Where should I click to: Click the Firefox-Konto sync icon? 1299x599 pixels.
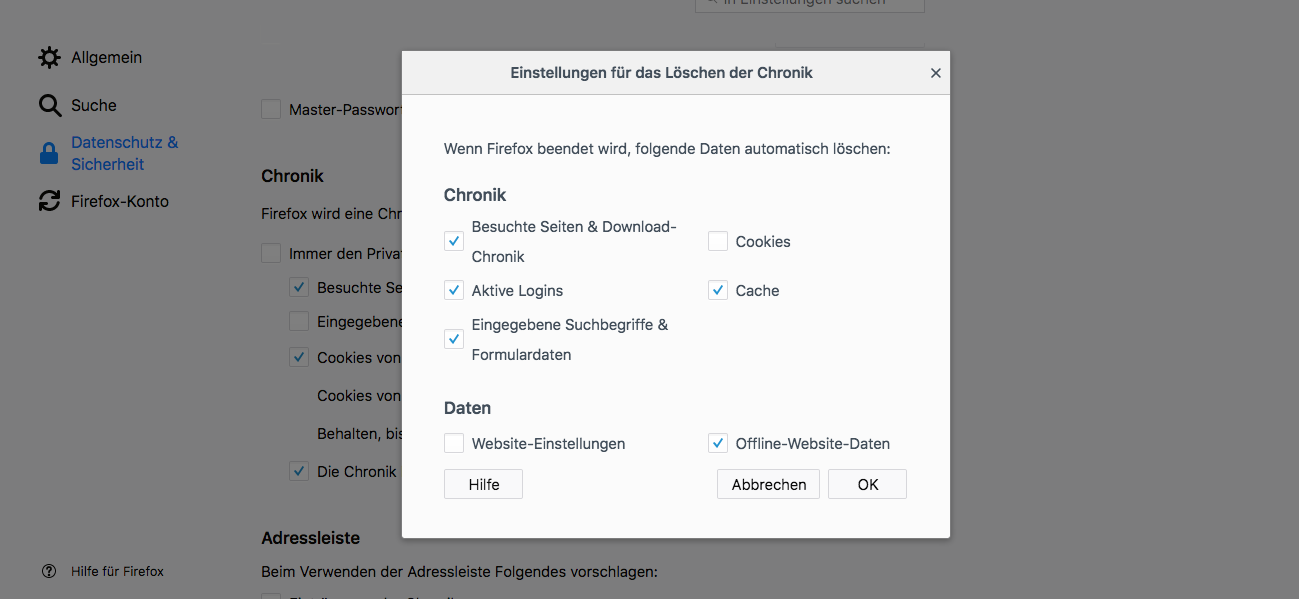pos(50,202)
